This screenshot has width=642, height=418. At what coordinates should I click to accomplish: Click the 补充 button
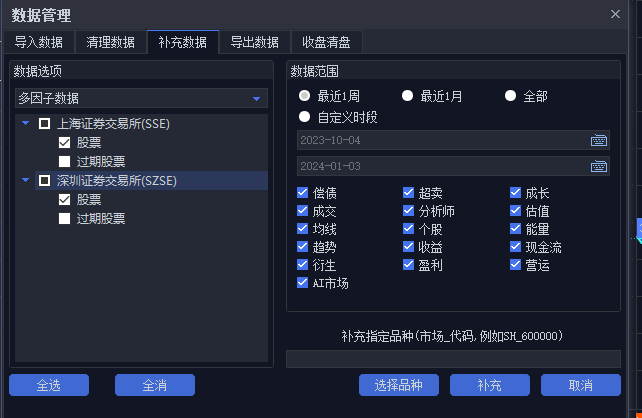[x=490, y=385]
